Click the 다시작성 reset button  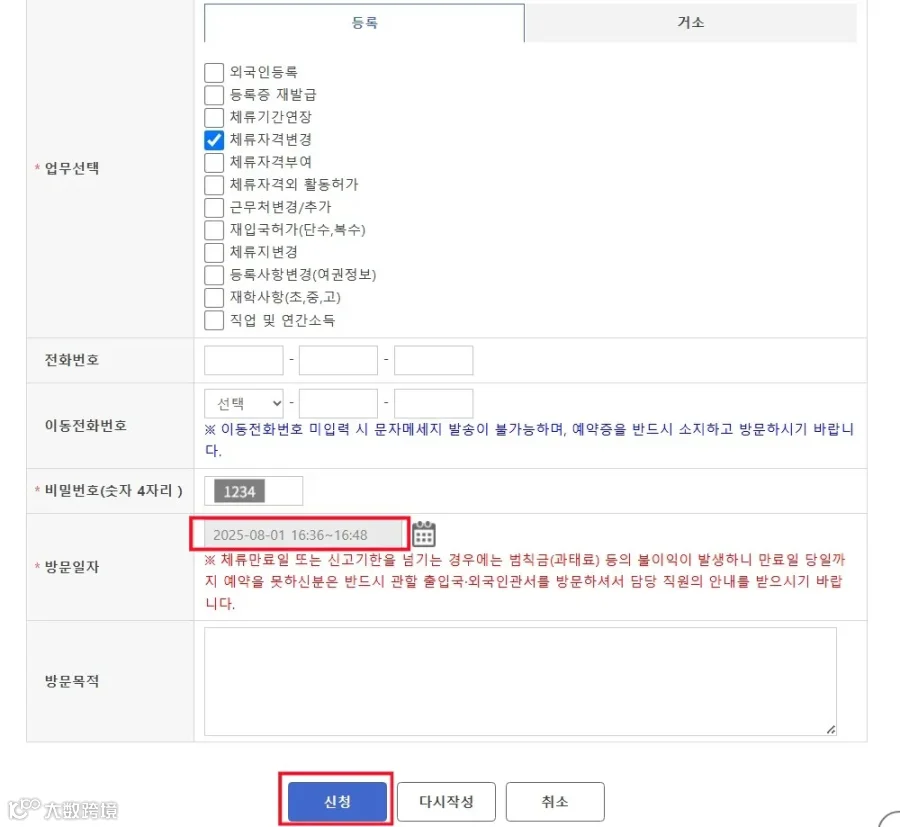tap(446, 801)
